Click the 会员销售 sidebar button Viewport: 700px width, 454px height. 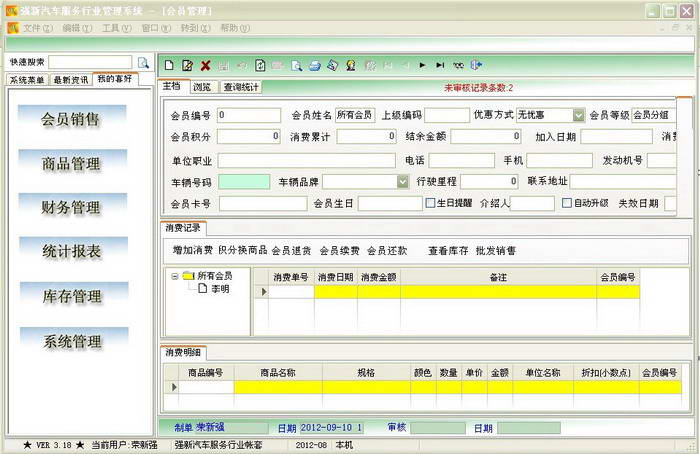70,120
